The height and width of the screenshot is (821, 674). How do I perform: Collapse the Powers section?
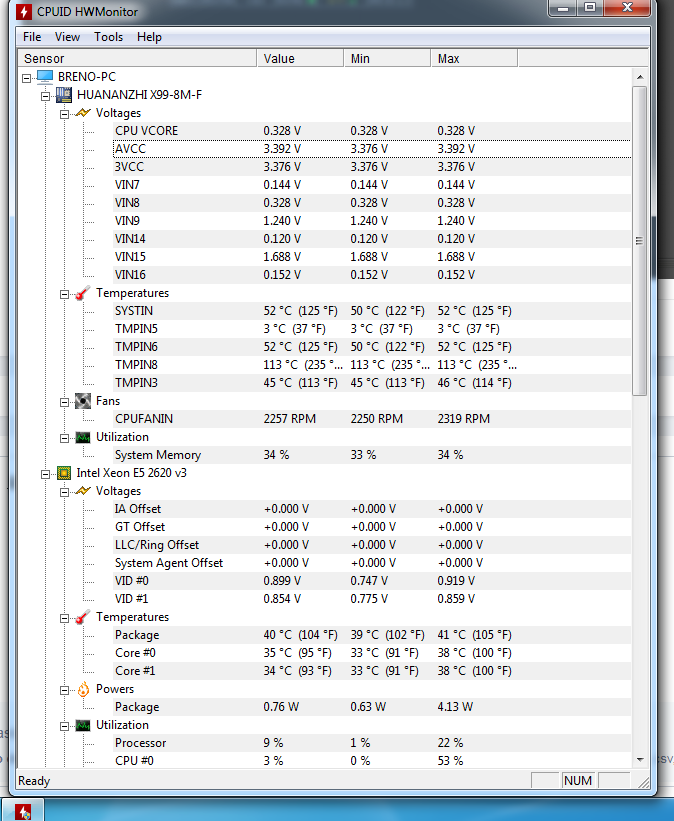pos(64,690)
